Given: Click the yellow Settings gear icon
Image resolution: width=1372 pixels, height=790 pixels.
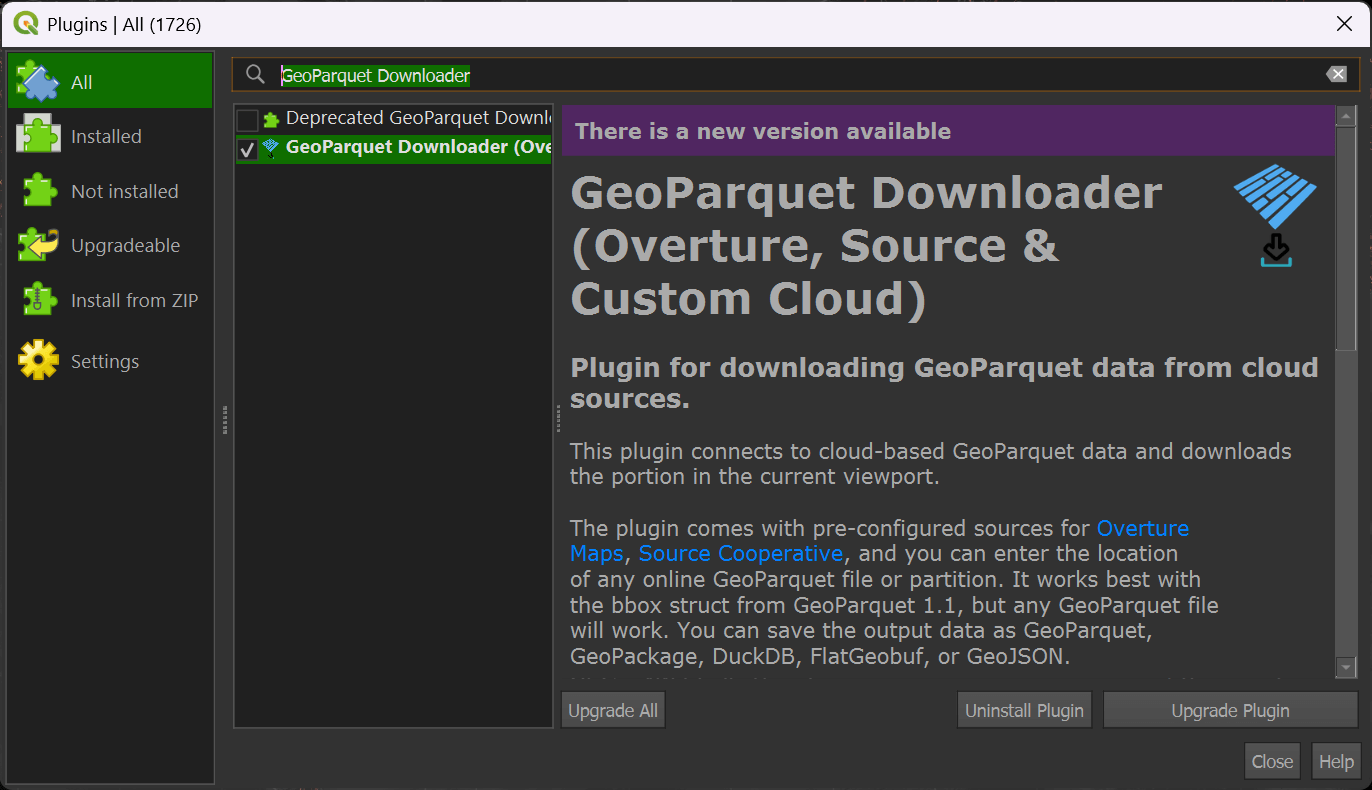Looking at the screenshot, I should click(38, 361).
